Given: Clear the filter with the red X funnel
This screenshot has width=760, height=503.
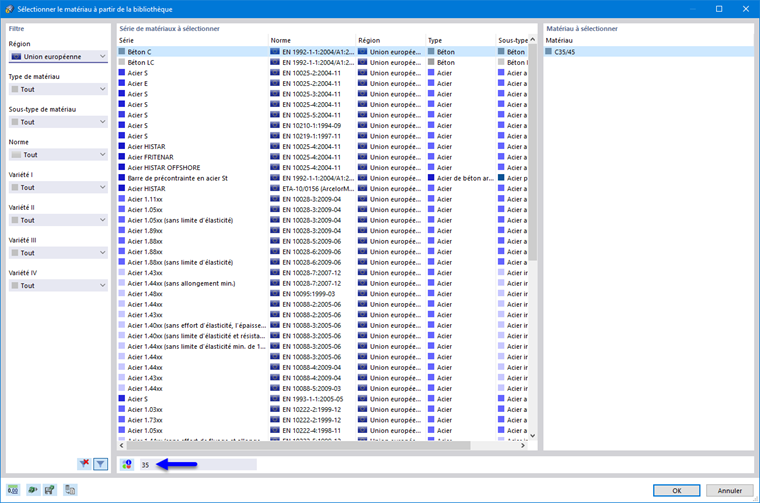Looking at the screenshot, I should tap(84, 464).
